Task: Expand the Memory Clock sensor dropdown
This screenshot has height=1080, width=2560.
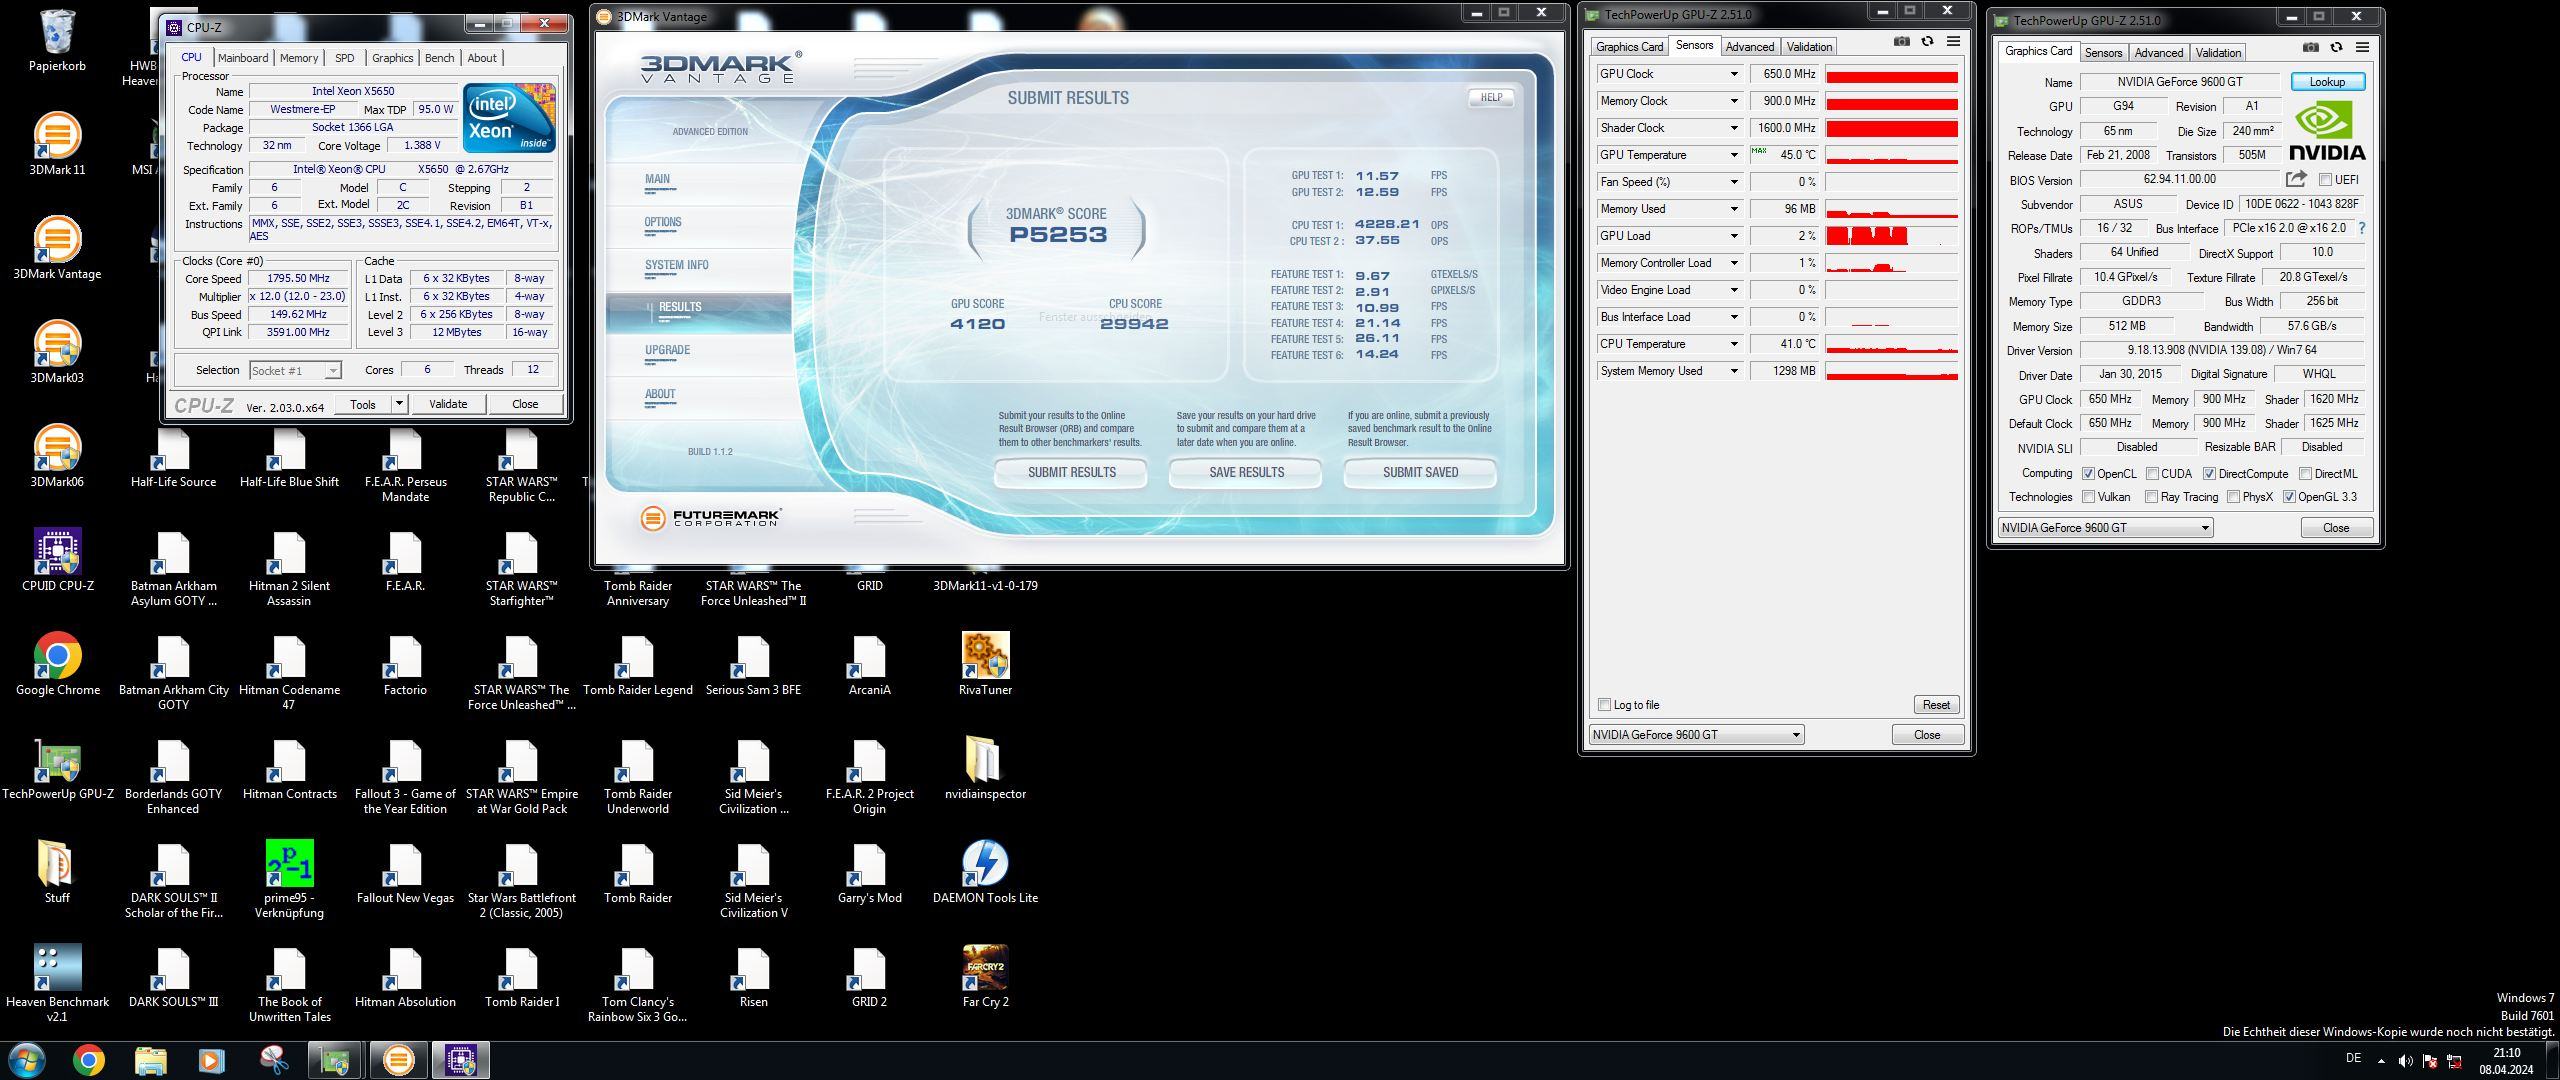Action: [1734, 101]
